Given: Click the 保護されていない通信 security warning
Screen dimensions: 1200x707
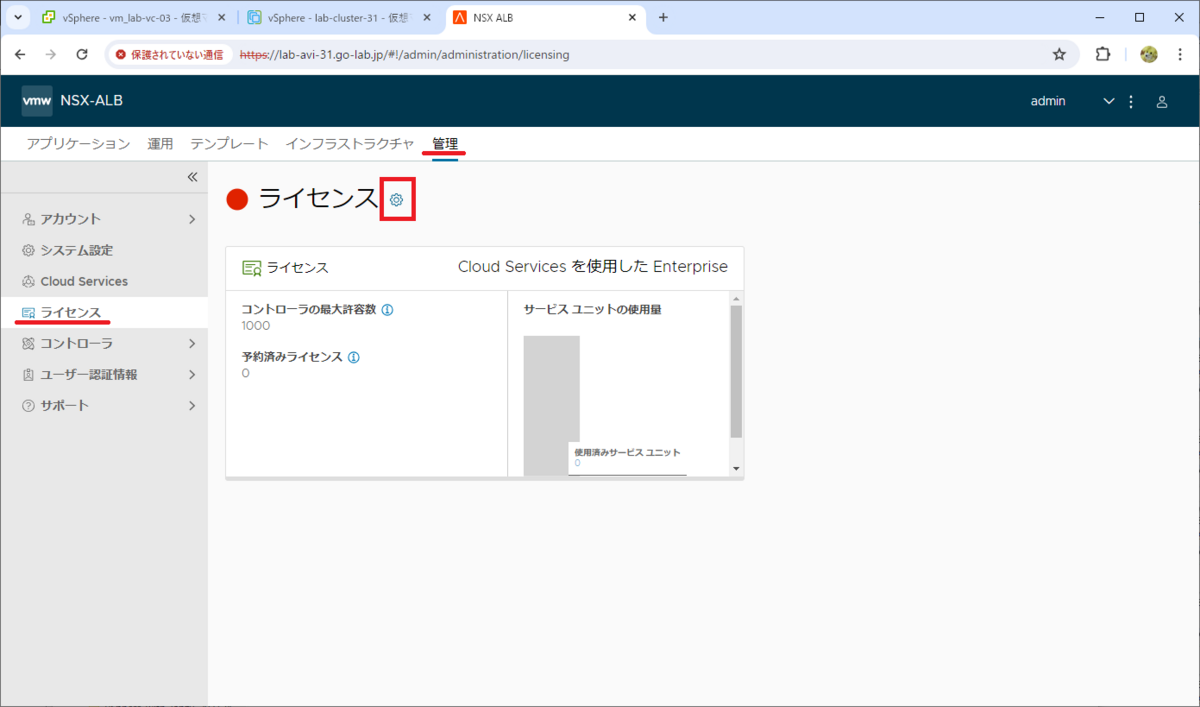Looking at the screenshot, I should (169, 55).
